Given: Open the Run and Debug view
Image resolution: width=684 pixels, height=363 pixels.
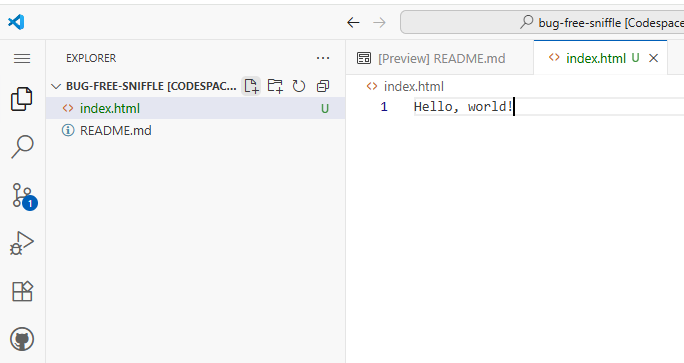Looking at the screenshot, I should pos(22,243).
